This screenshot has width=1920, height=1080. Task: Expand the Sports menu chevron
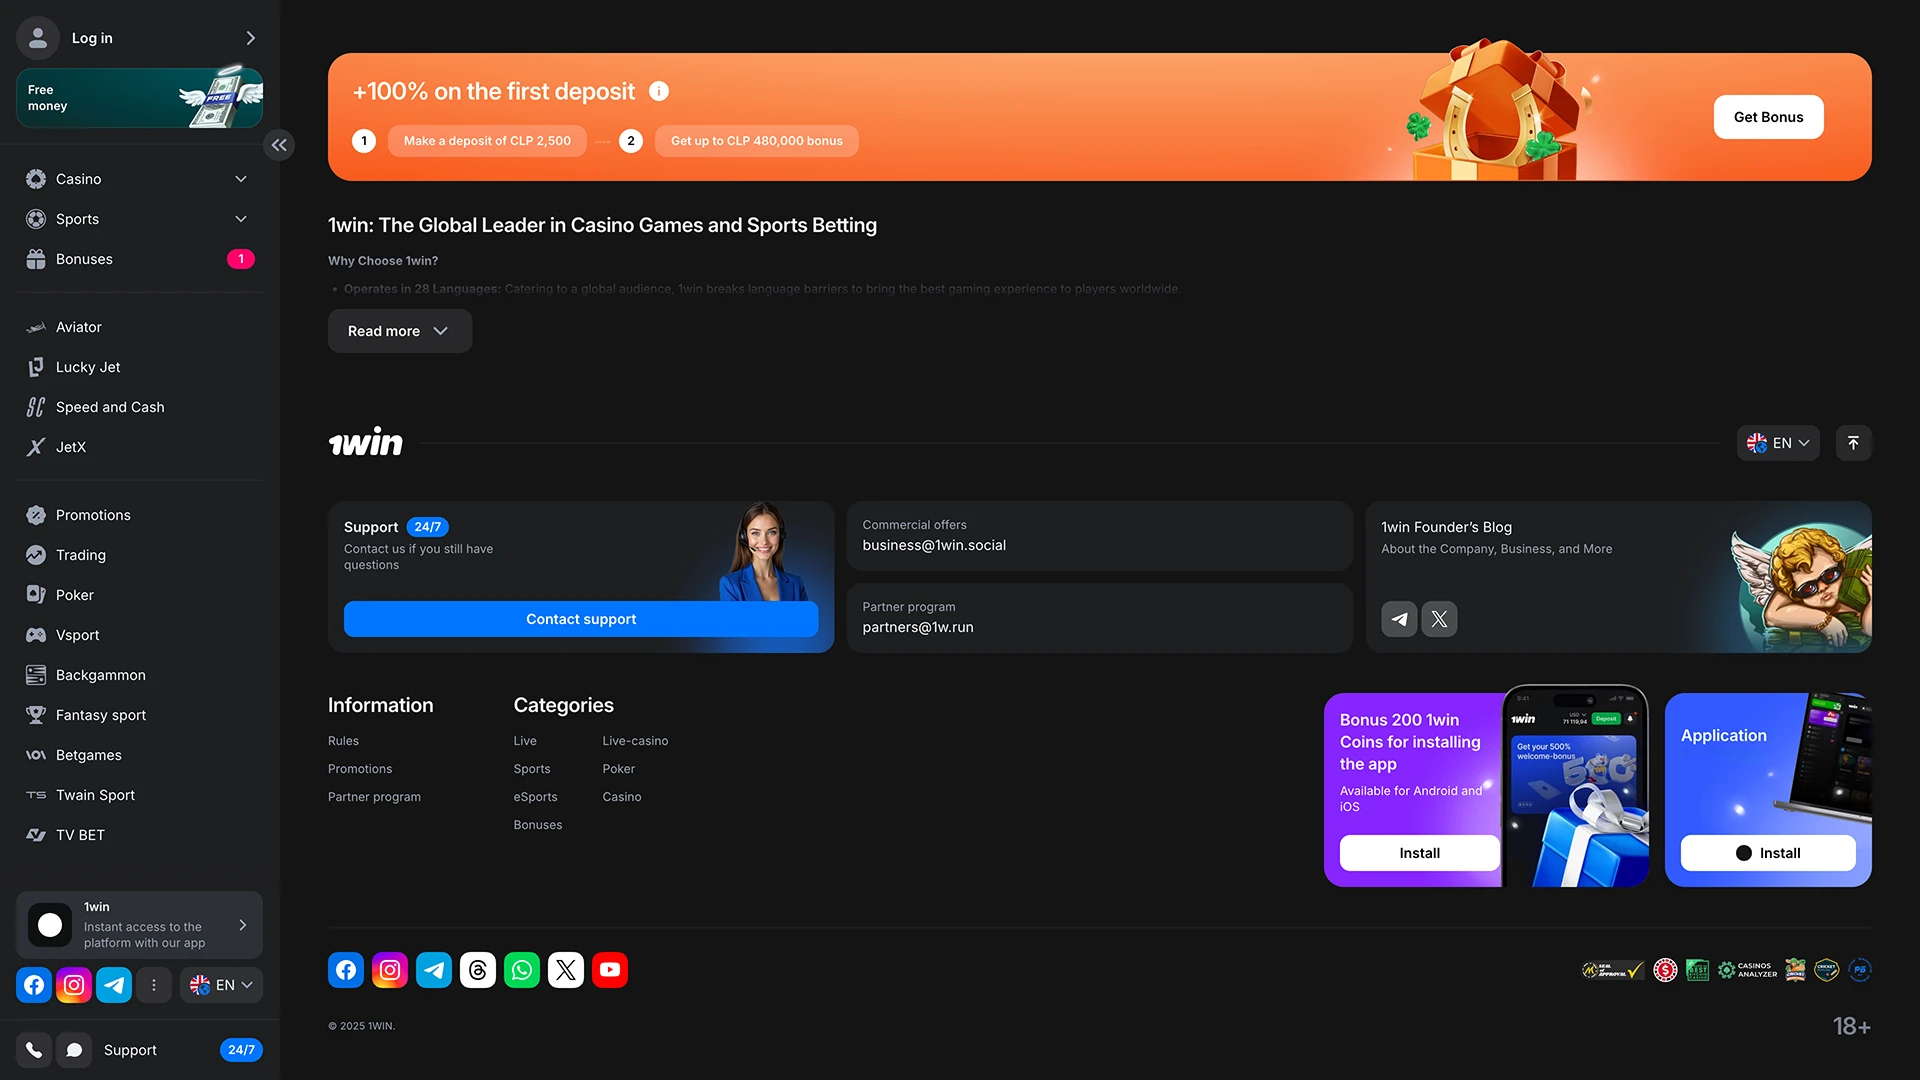click(x=241, y=219)
